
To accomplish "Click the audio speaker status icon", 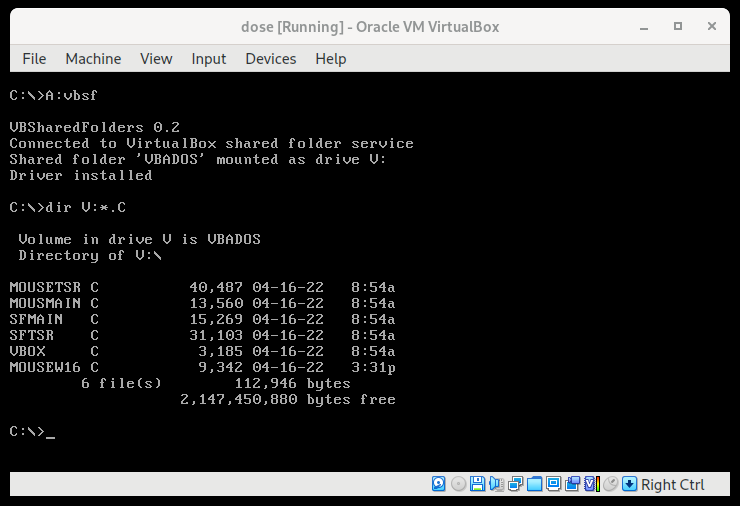I will click(x=496, y=484).
